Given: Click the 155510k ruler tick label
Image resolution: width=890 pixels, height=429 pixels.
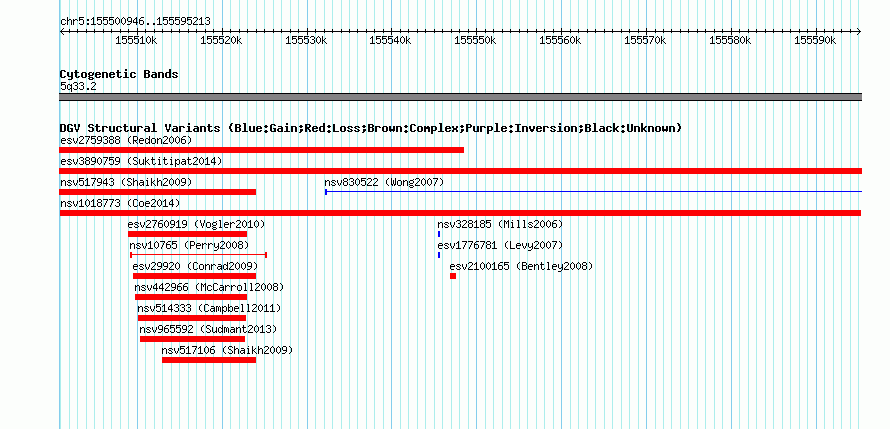Looking at the screenshot, I should 137,40.
